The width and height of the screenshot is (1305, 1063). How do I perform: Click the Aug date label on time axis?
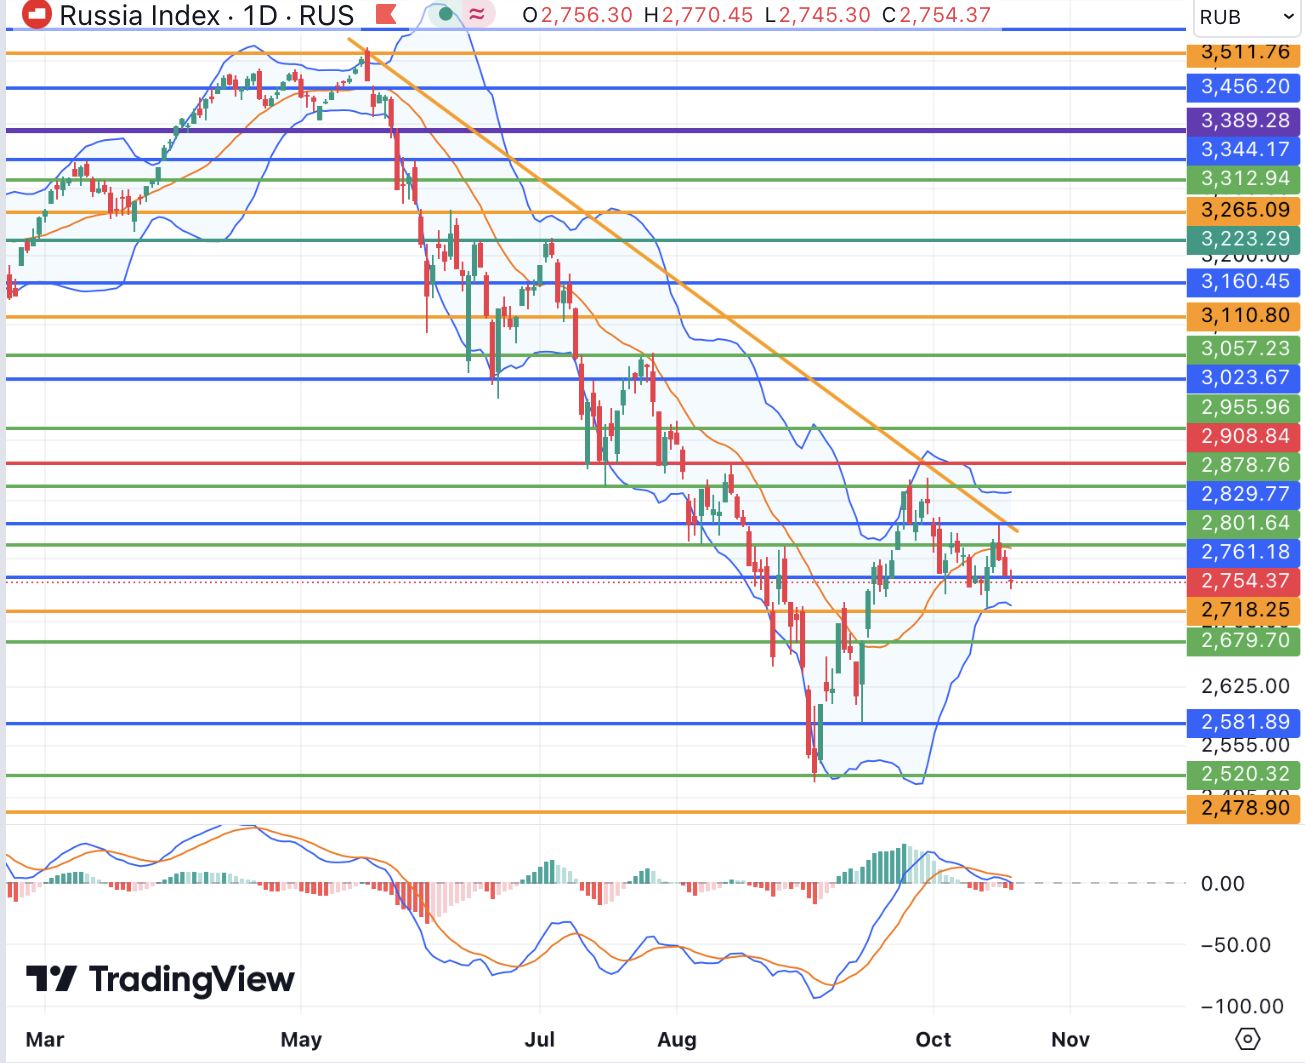tap(677, 1039)
